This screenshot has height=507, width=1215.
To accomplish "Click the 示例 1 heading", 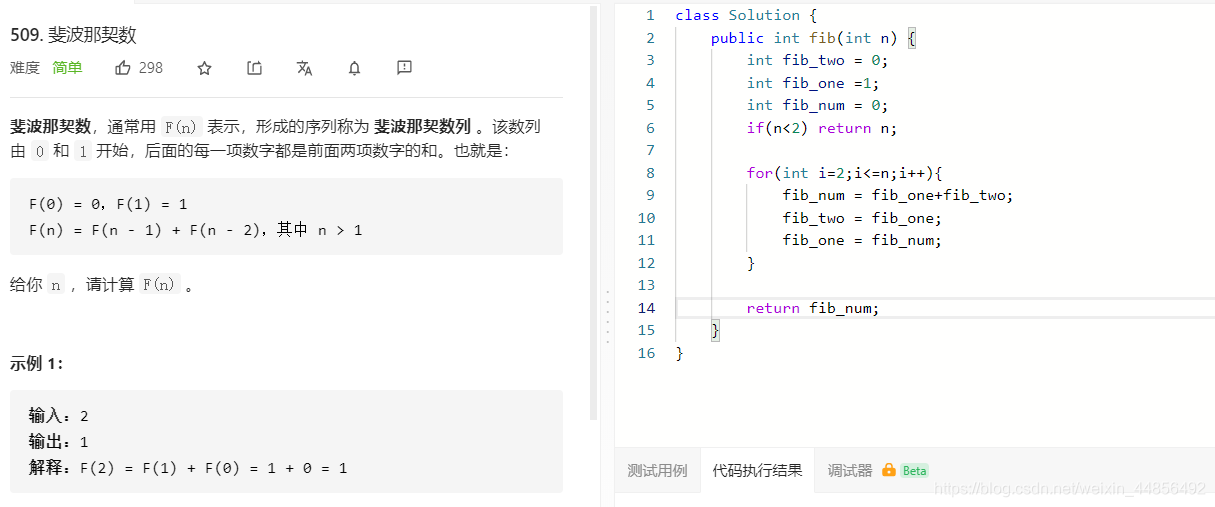I will [37, 364].
